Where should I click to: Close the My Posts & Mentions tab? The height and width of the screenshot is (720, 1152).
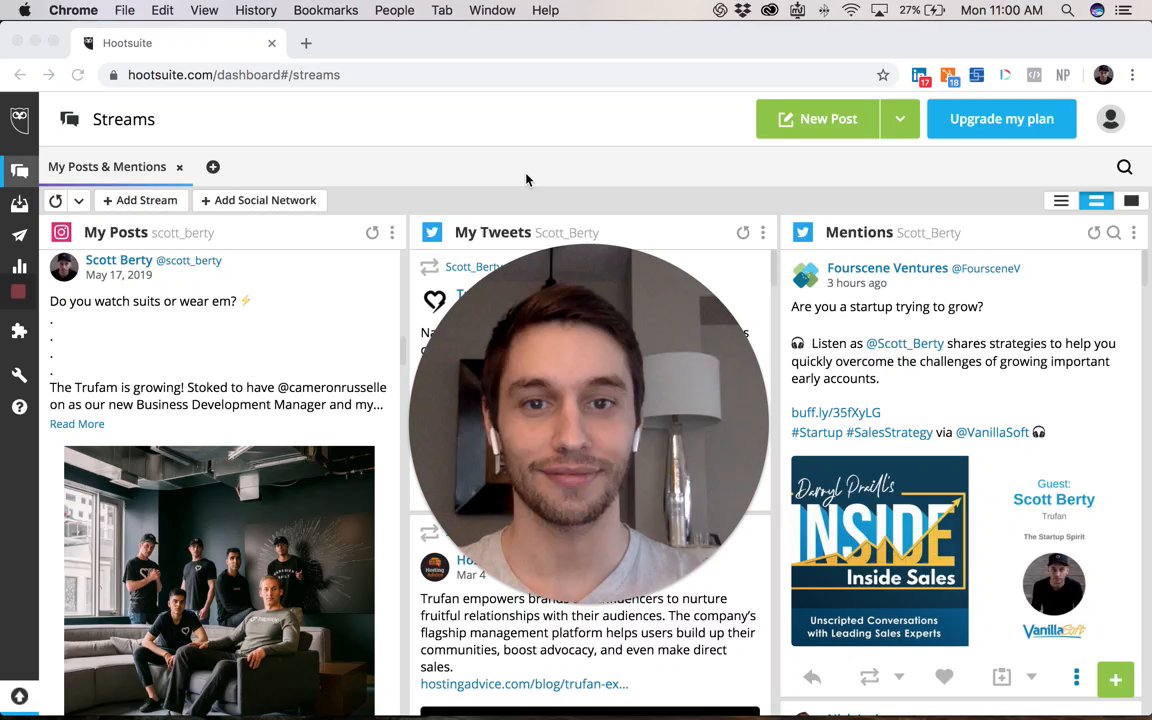pyautogui.click(x=179, y=168)
